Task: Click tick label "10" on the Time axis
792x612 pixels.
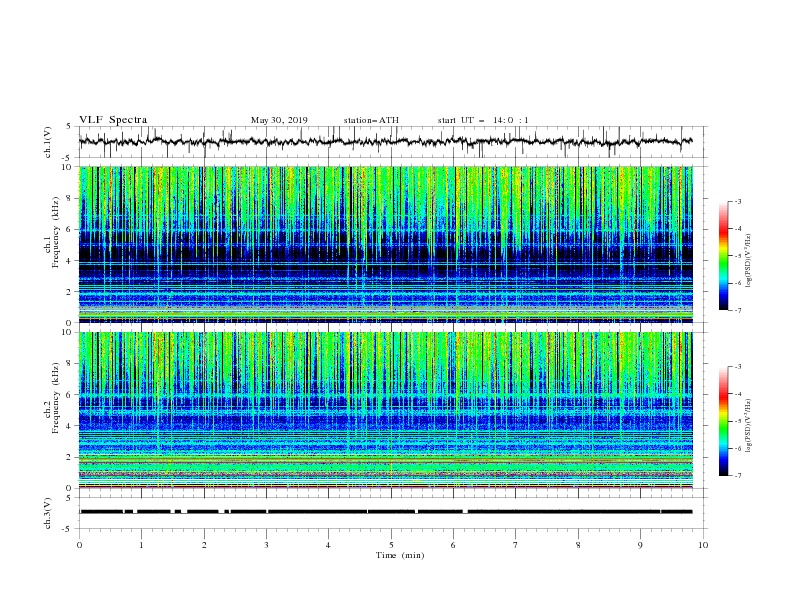Action: (703, 545)
